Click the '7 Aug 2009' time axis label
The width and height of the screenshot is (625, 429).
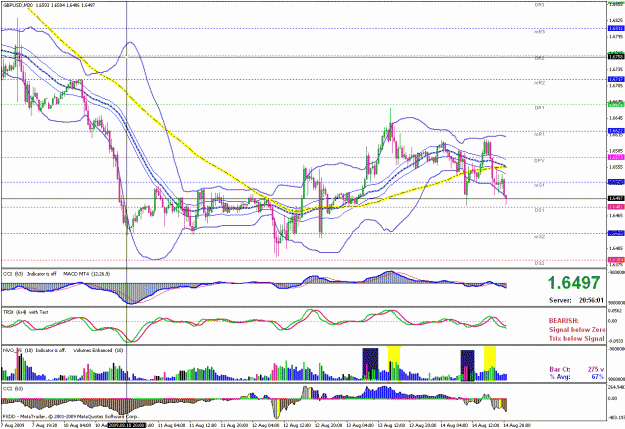pyautogui.click(x=11, y=426)
